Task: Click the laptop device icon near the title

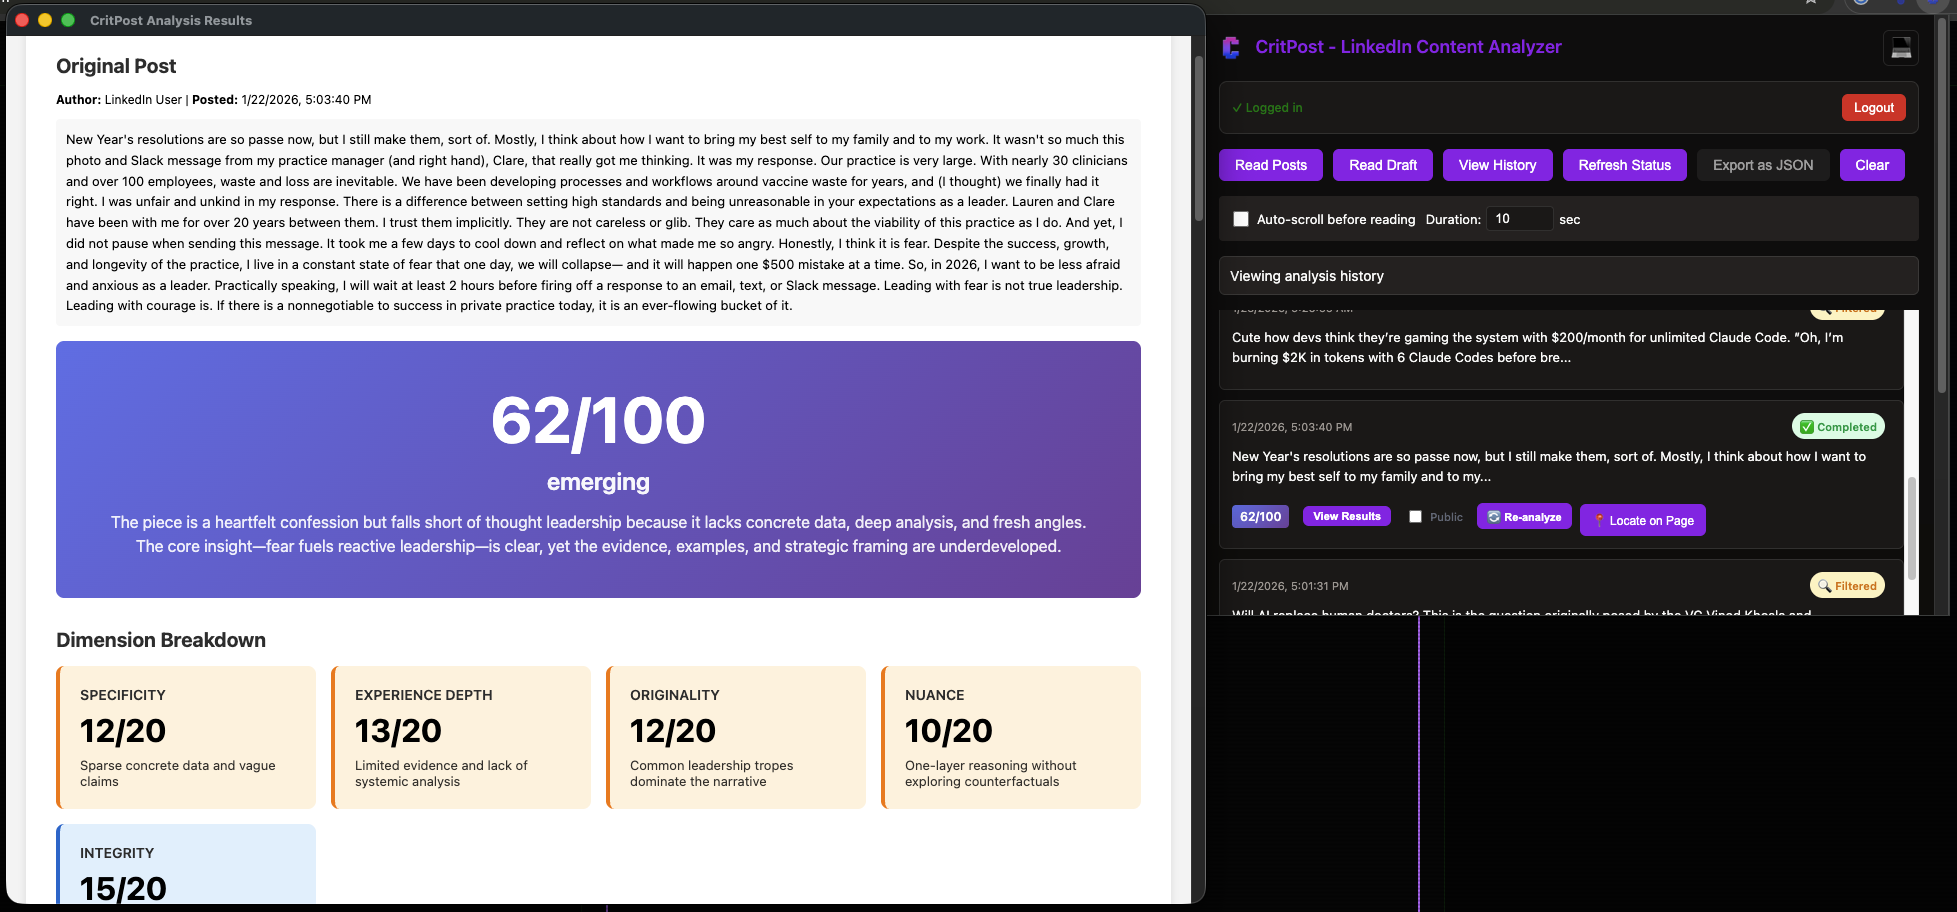Action: click(1901, 48)
